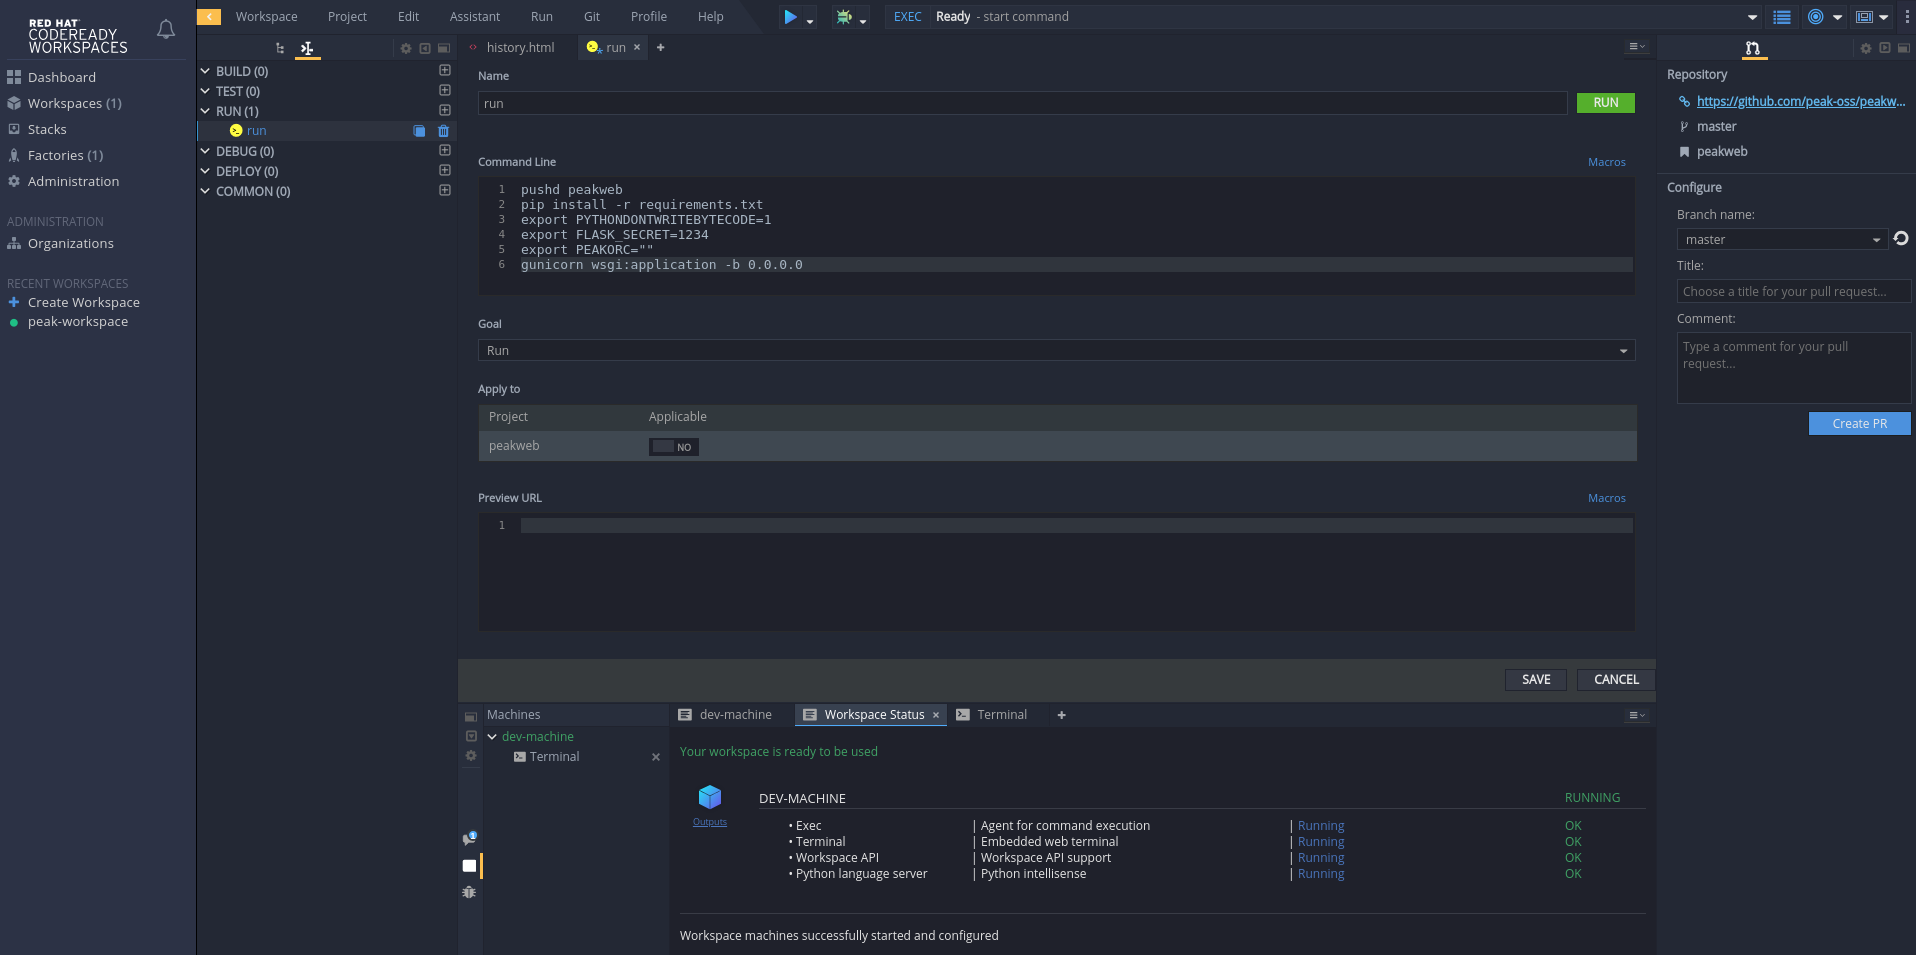This screenshot has height=955, width=1916.
Task: Refresh the branch list icon
Action: 1901,238
